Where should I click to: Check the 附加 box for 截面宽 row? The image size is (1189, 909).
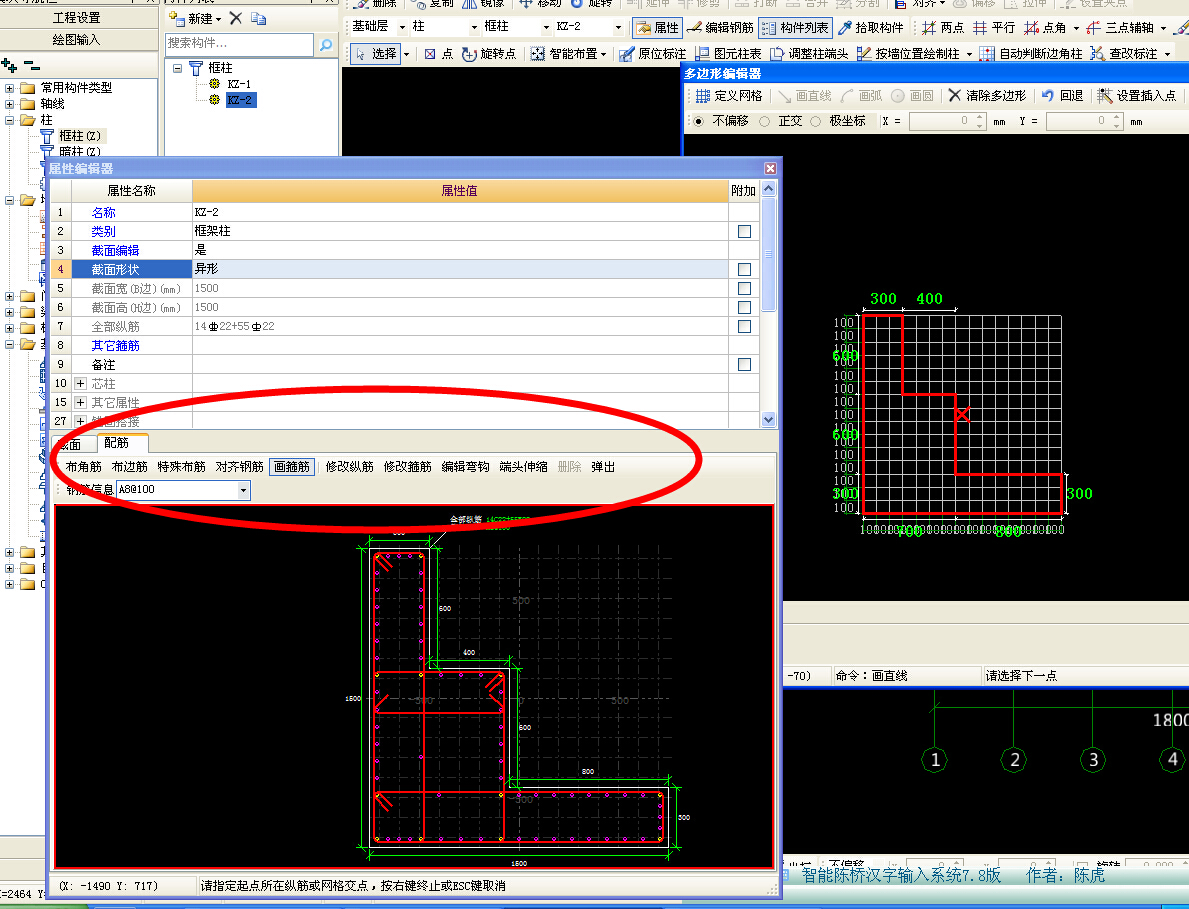[745, 288]
